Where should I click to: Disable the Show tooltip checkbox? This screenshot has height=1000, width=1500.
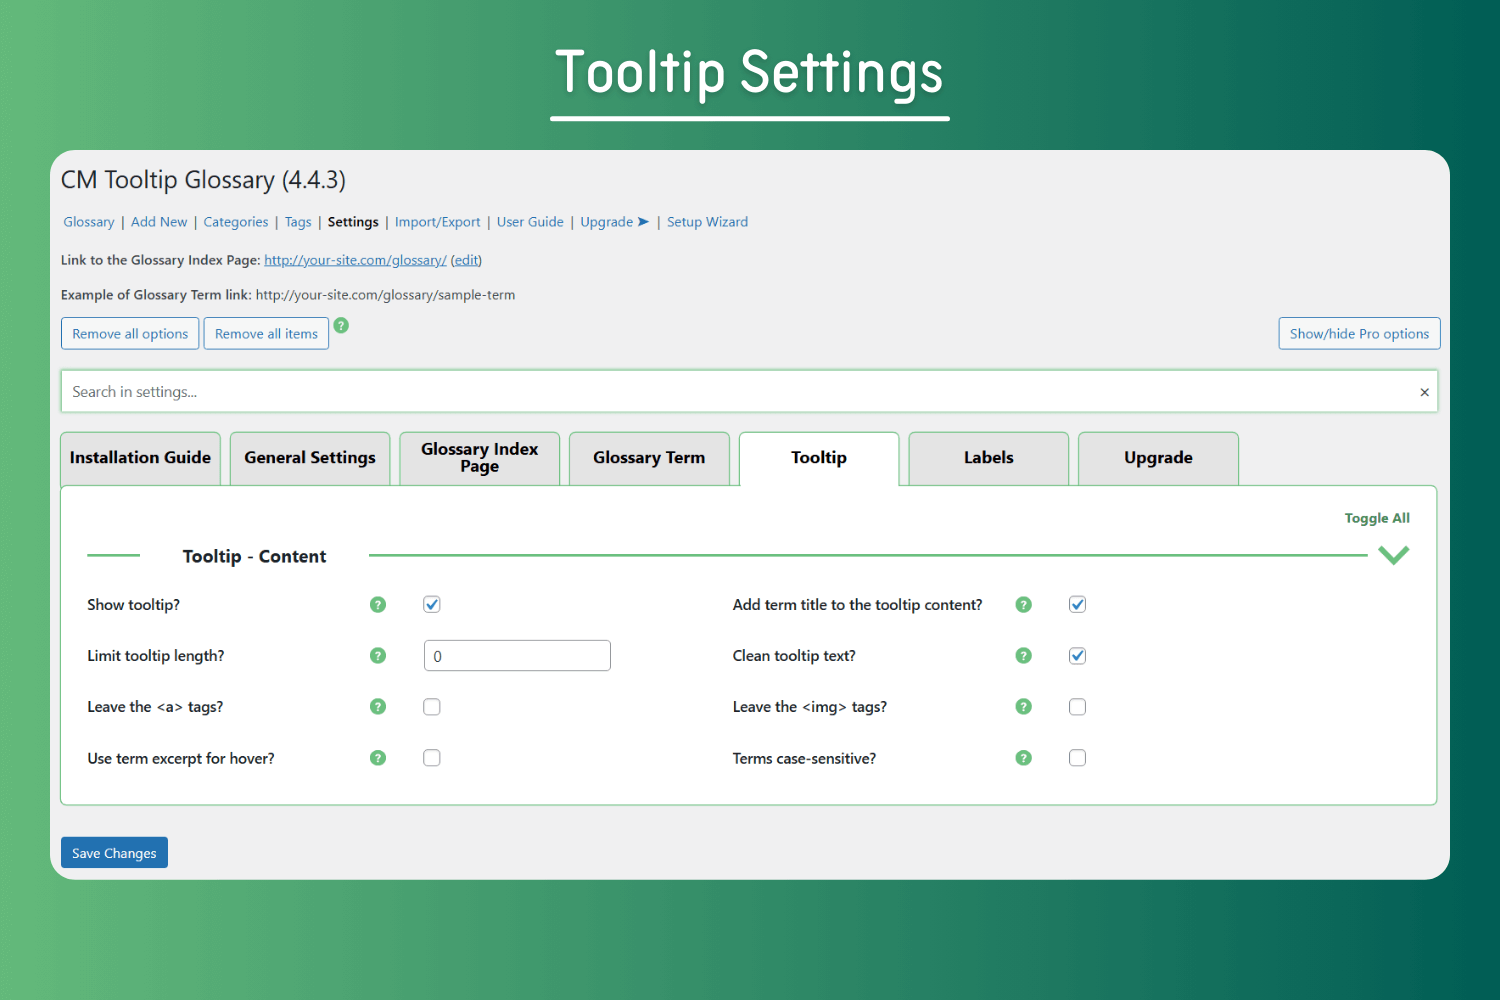(x=431, y=604)
